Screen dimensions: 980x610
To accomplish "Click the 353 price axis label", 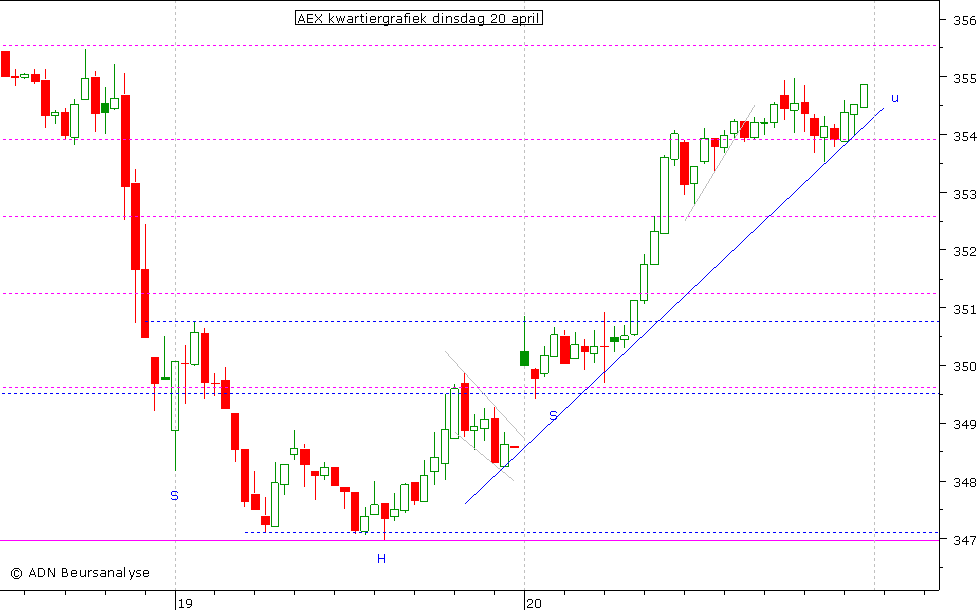I will point(964,194).
